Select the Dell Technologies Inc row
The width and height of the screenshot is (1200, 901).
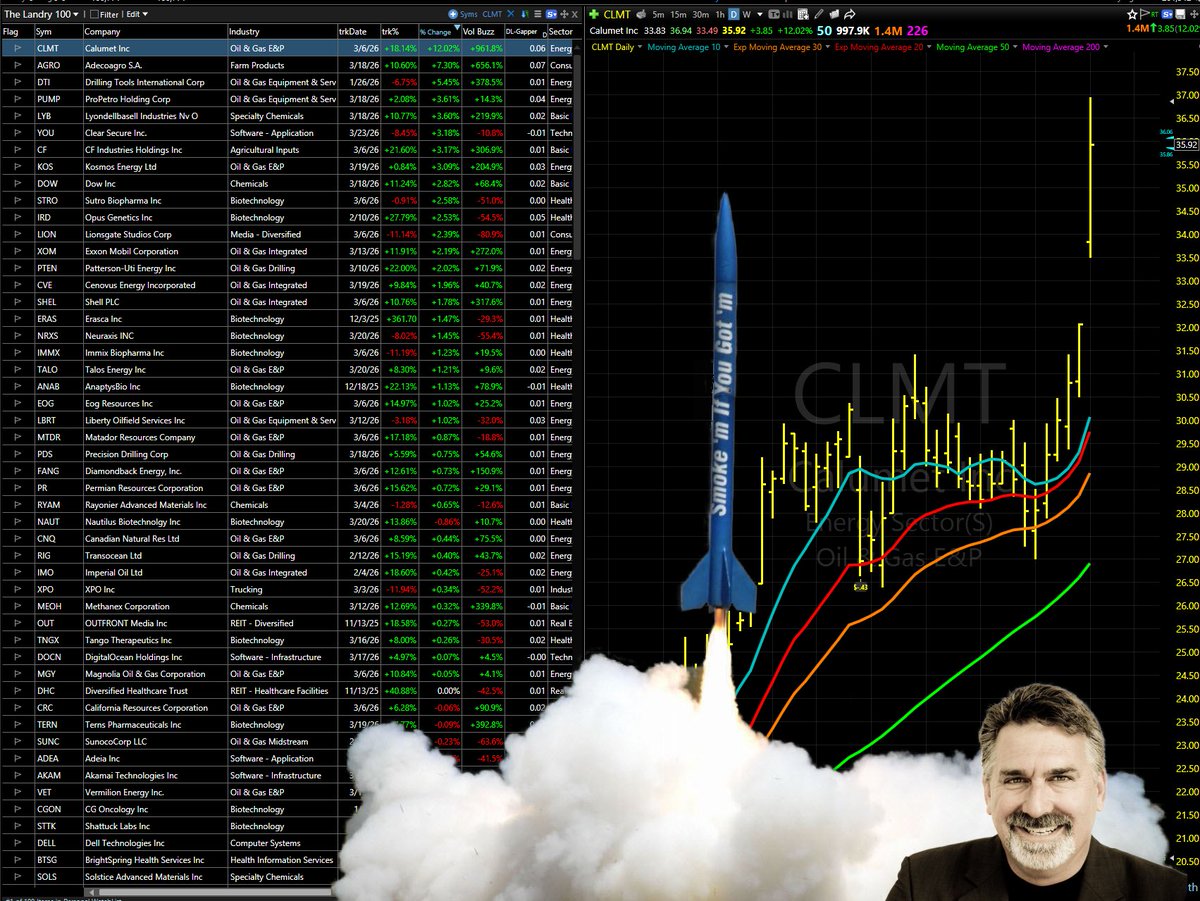pos(170,843)
